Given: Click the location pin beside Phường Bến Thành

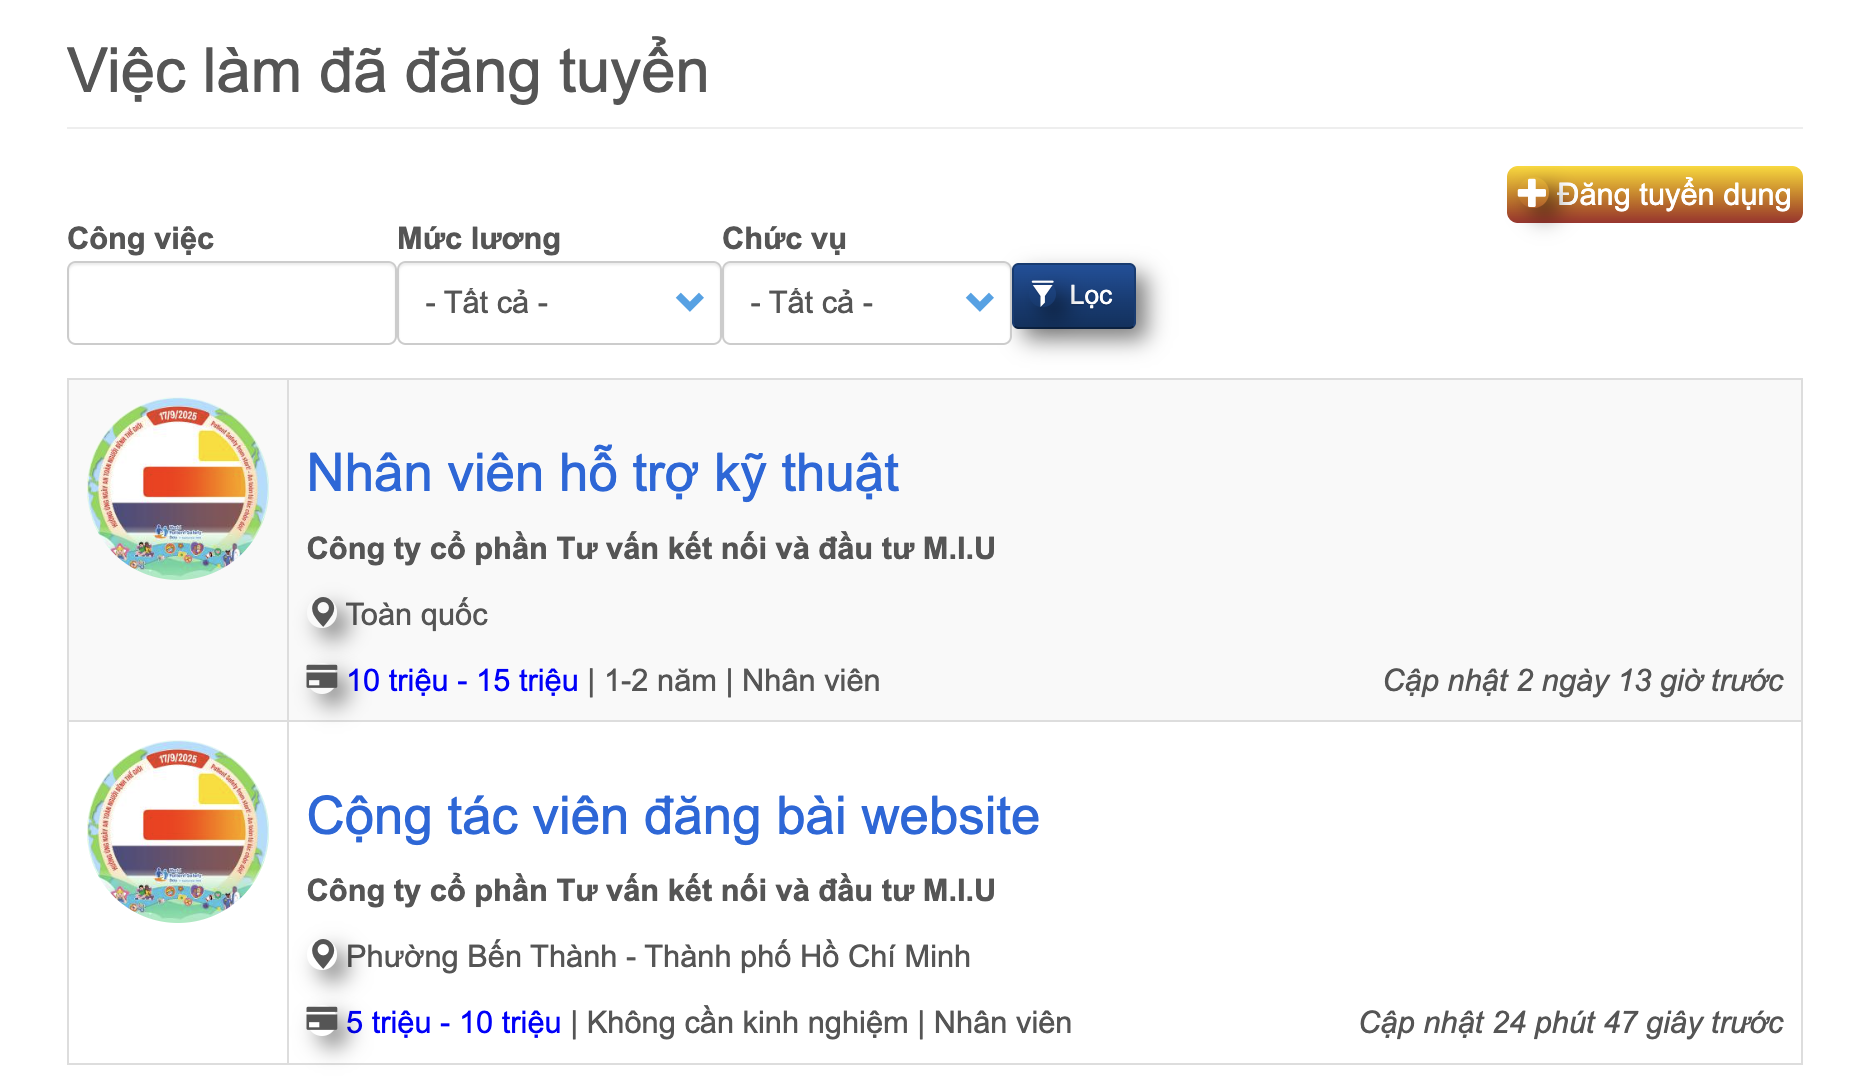Looking at the screenshot, I should click(322, 954).
